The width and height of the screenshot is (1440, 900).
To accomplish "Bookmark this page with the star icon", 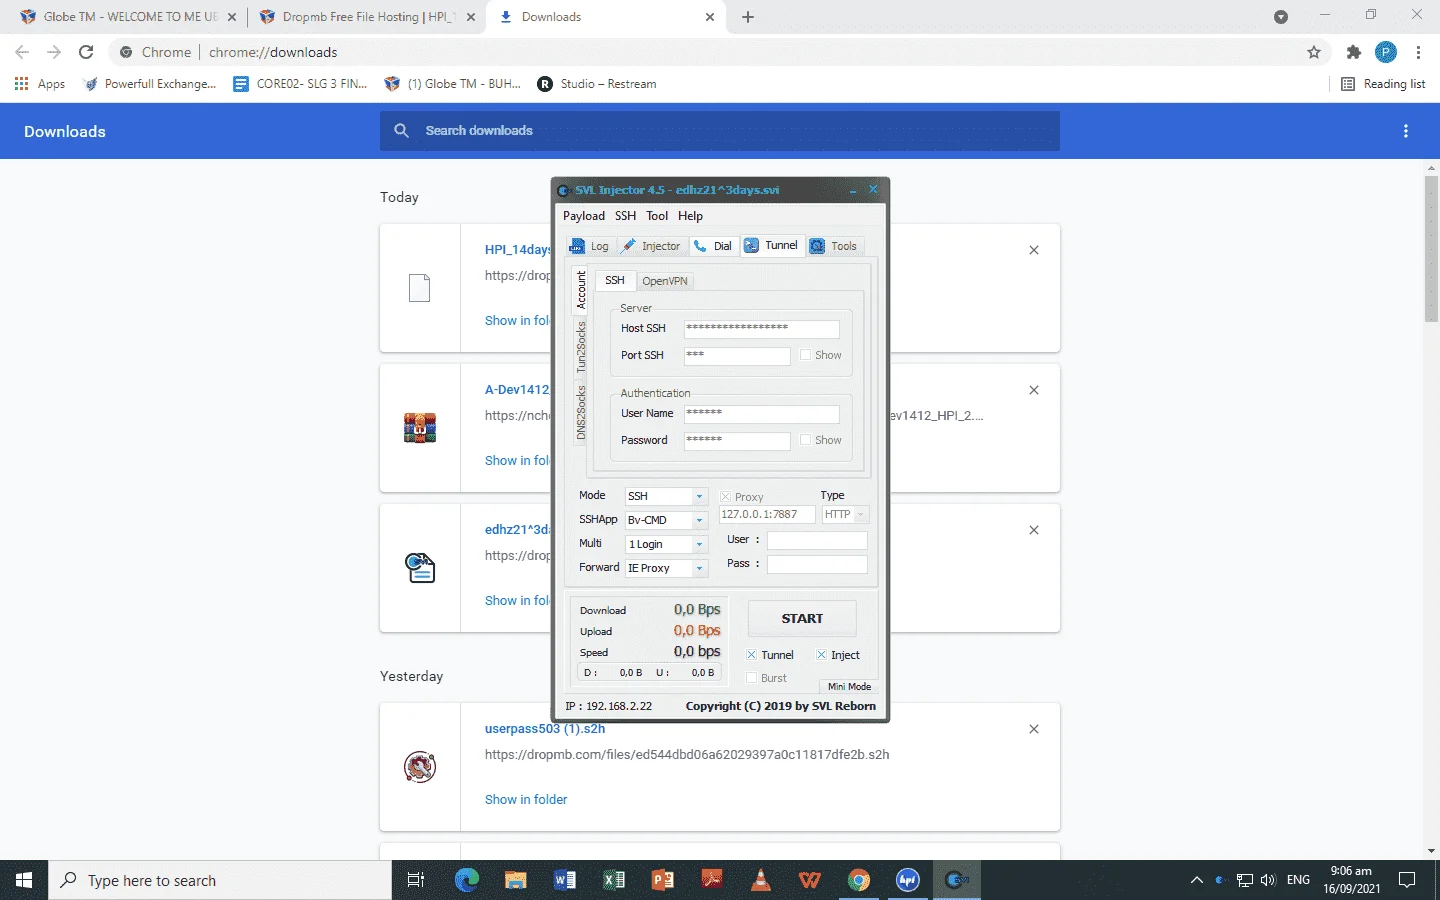I will [x=1314, y=52].
